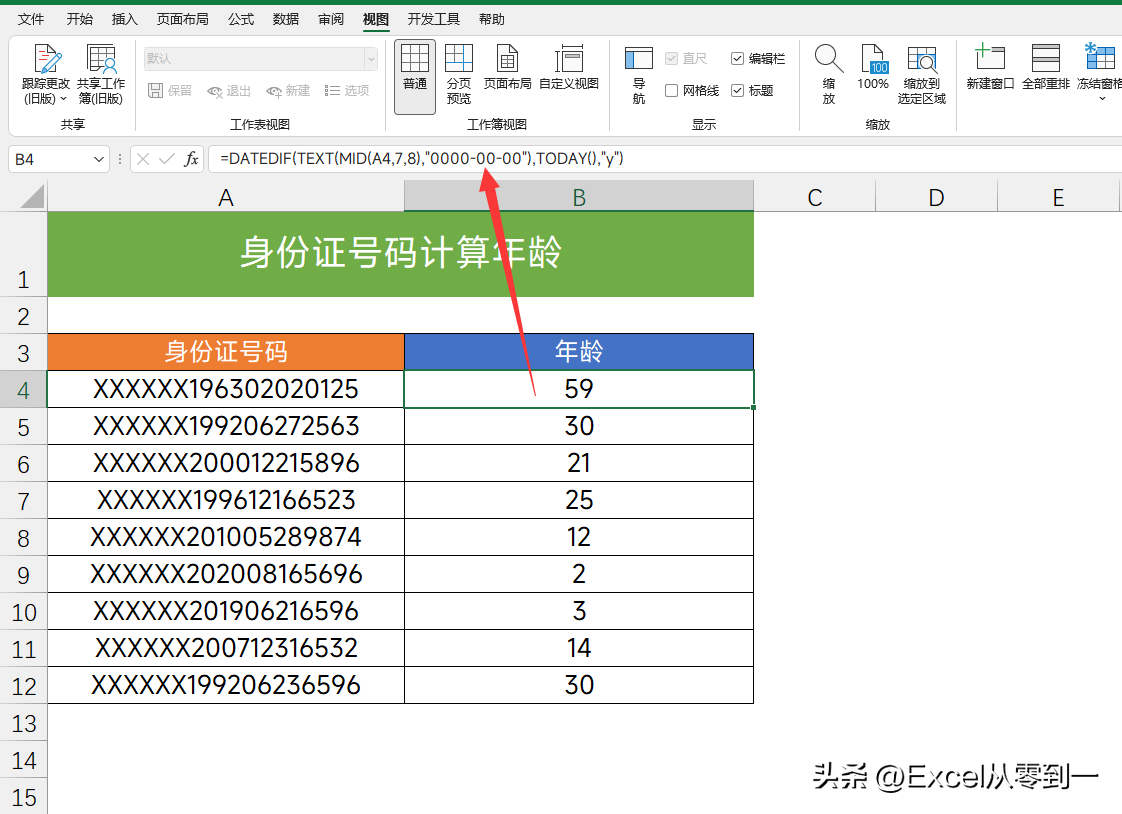This screenshot has width=1122, height=814.
Task: Switch to the 公式 tab
Action: 241,19
